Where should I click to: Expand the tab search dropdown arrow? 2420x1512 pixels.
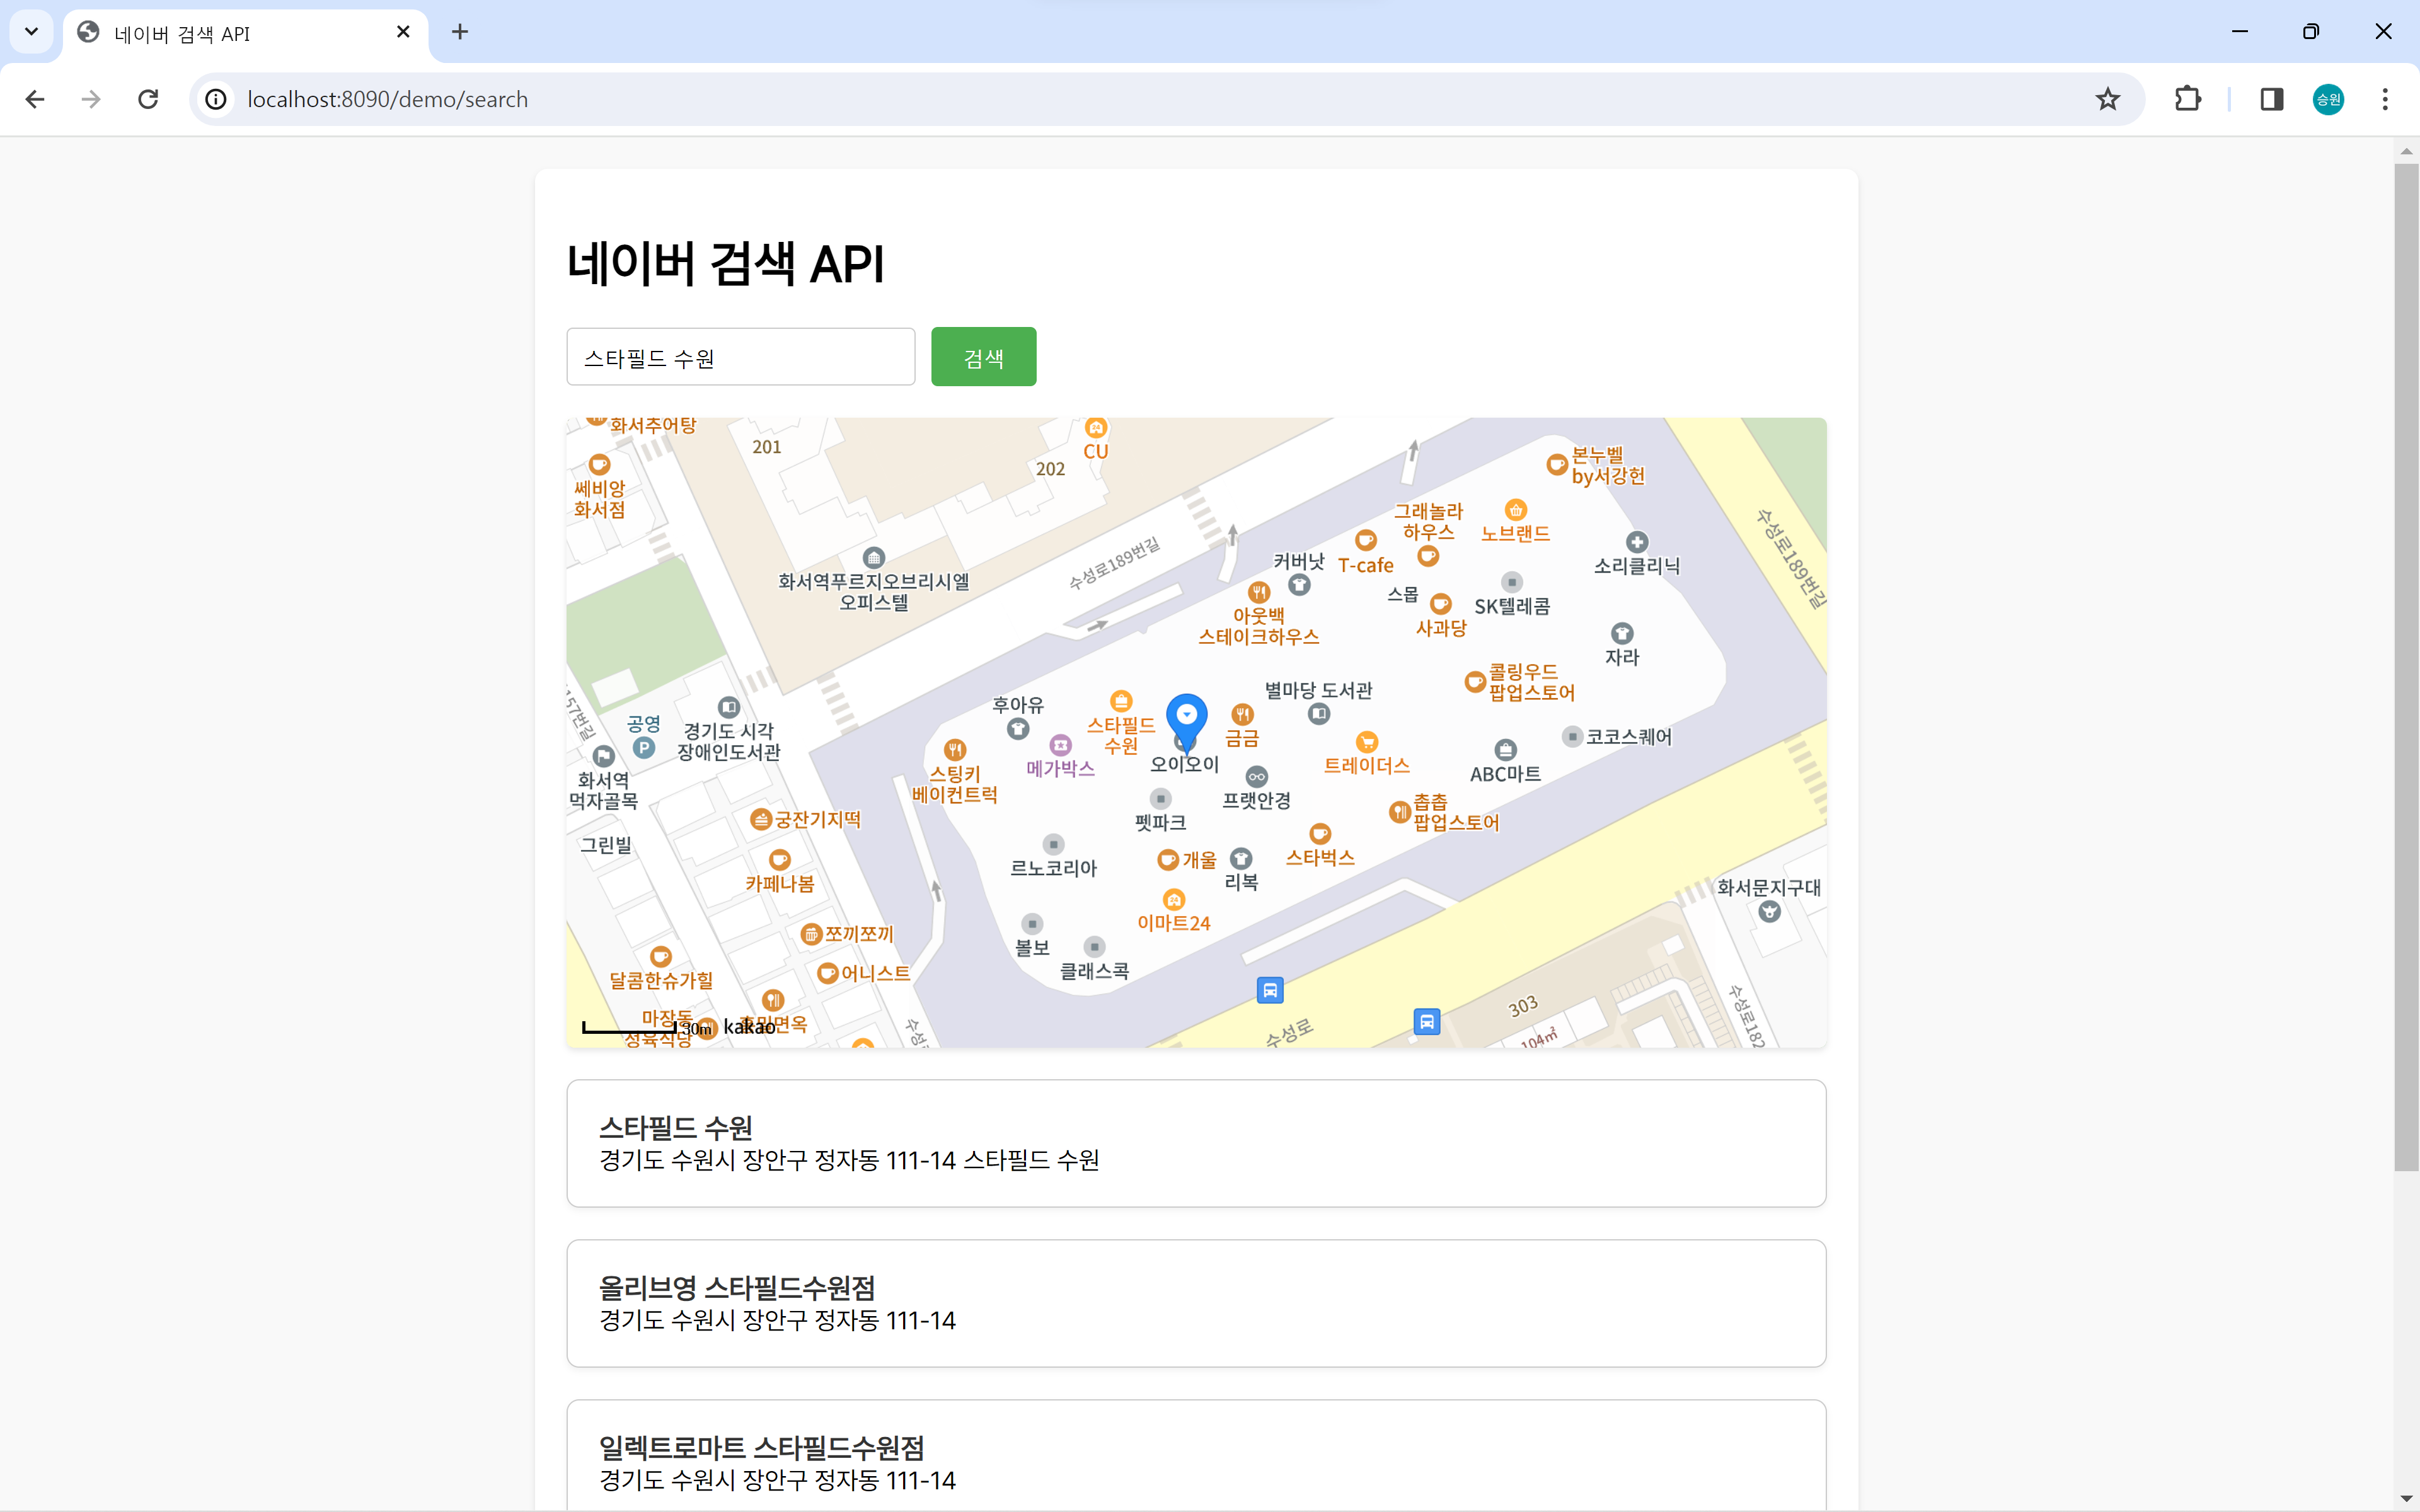pyautogui.click(x=31, y=32)
